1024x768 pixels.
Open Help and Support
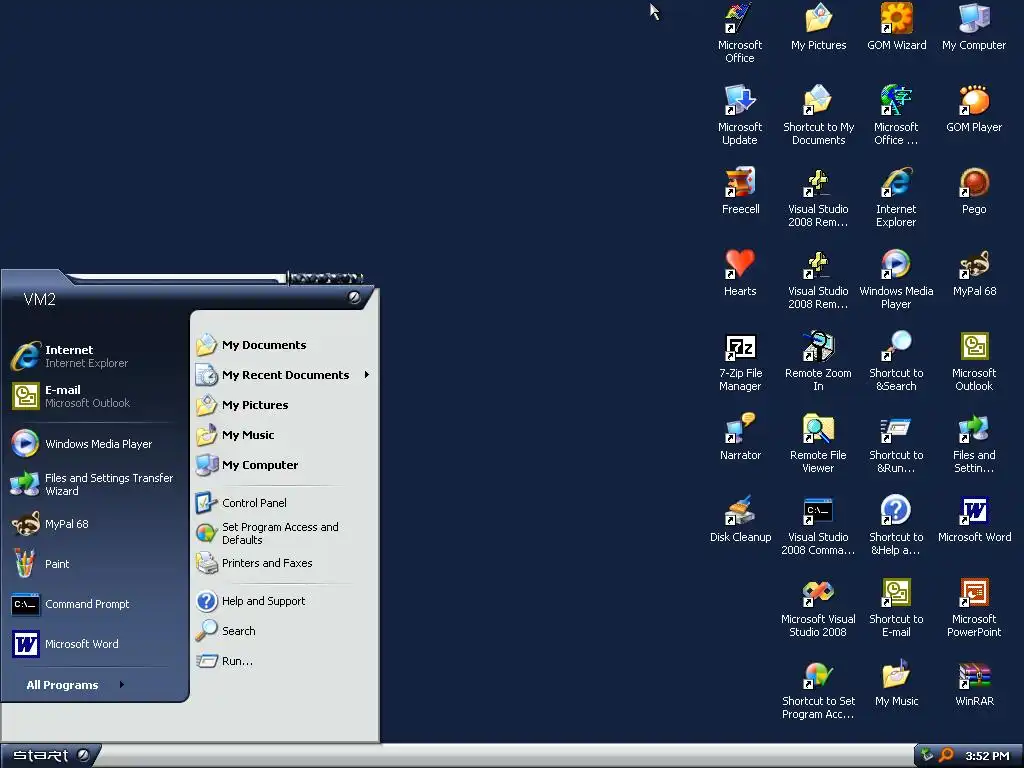pyautogui.click(x=284, y=601)
